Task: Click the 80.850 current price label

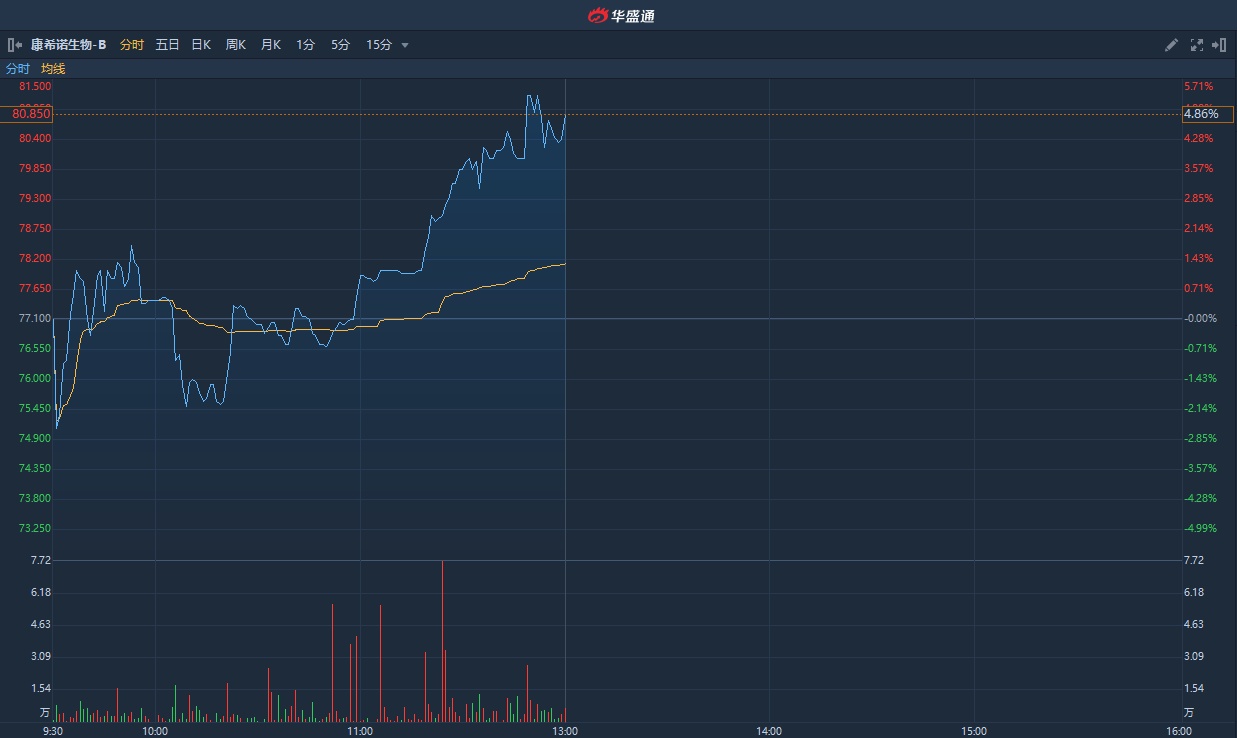Action: (x=31, y=114)
